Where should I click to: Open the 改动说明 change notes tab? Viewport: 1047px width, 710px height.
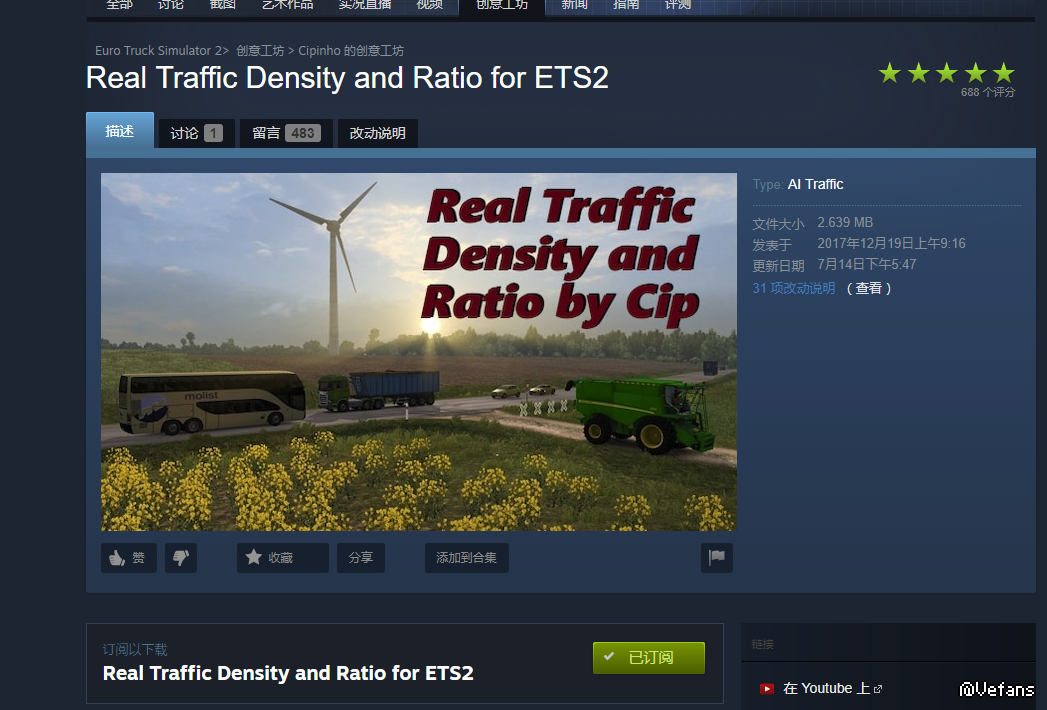[377, 134]
